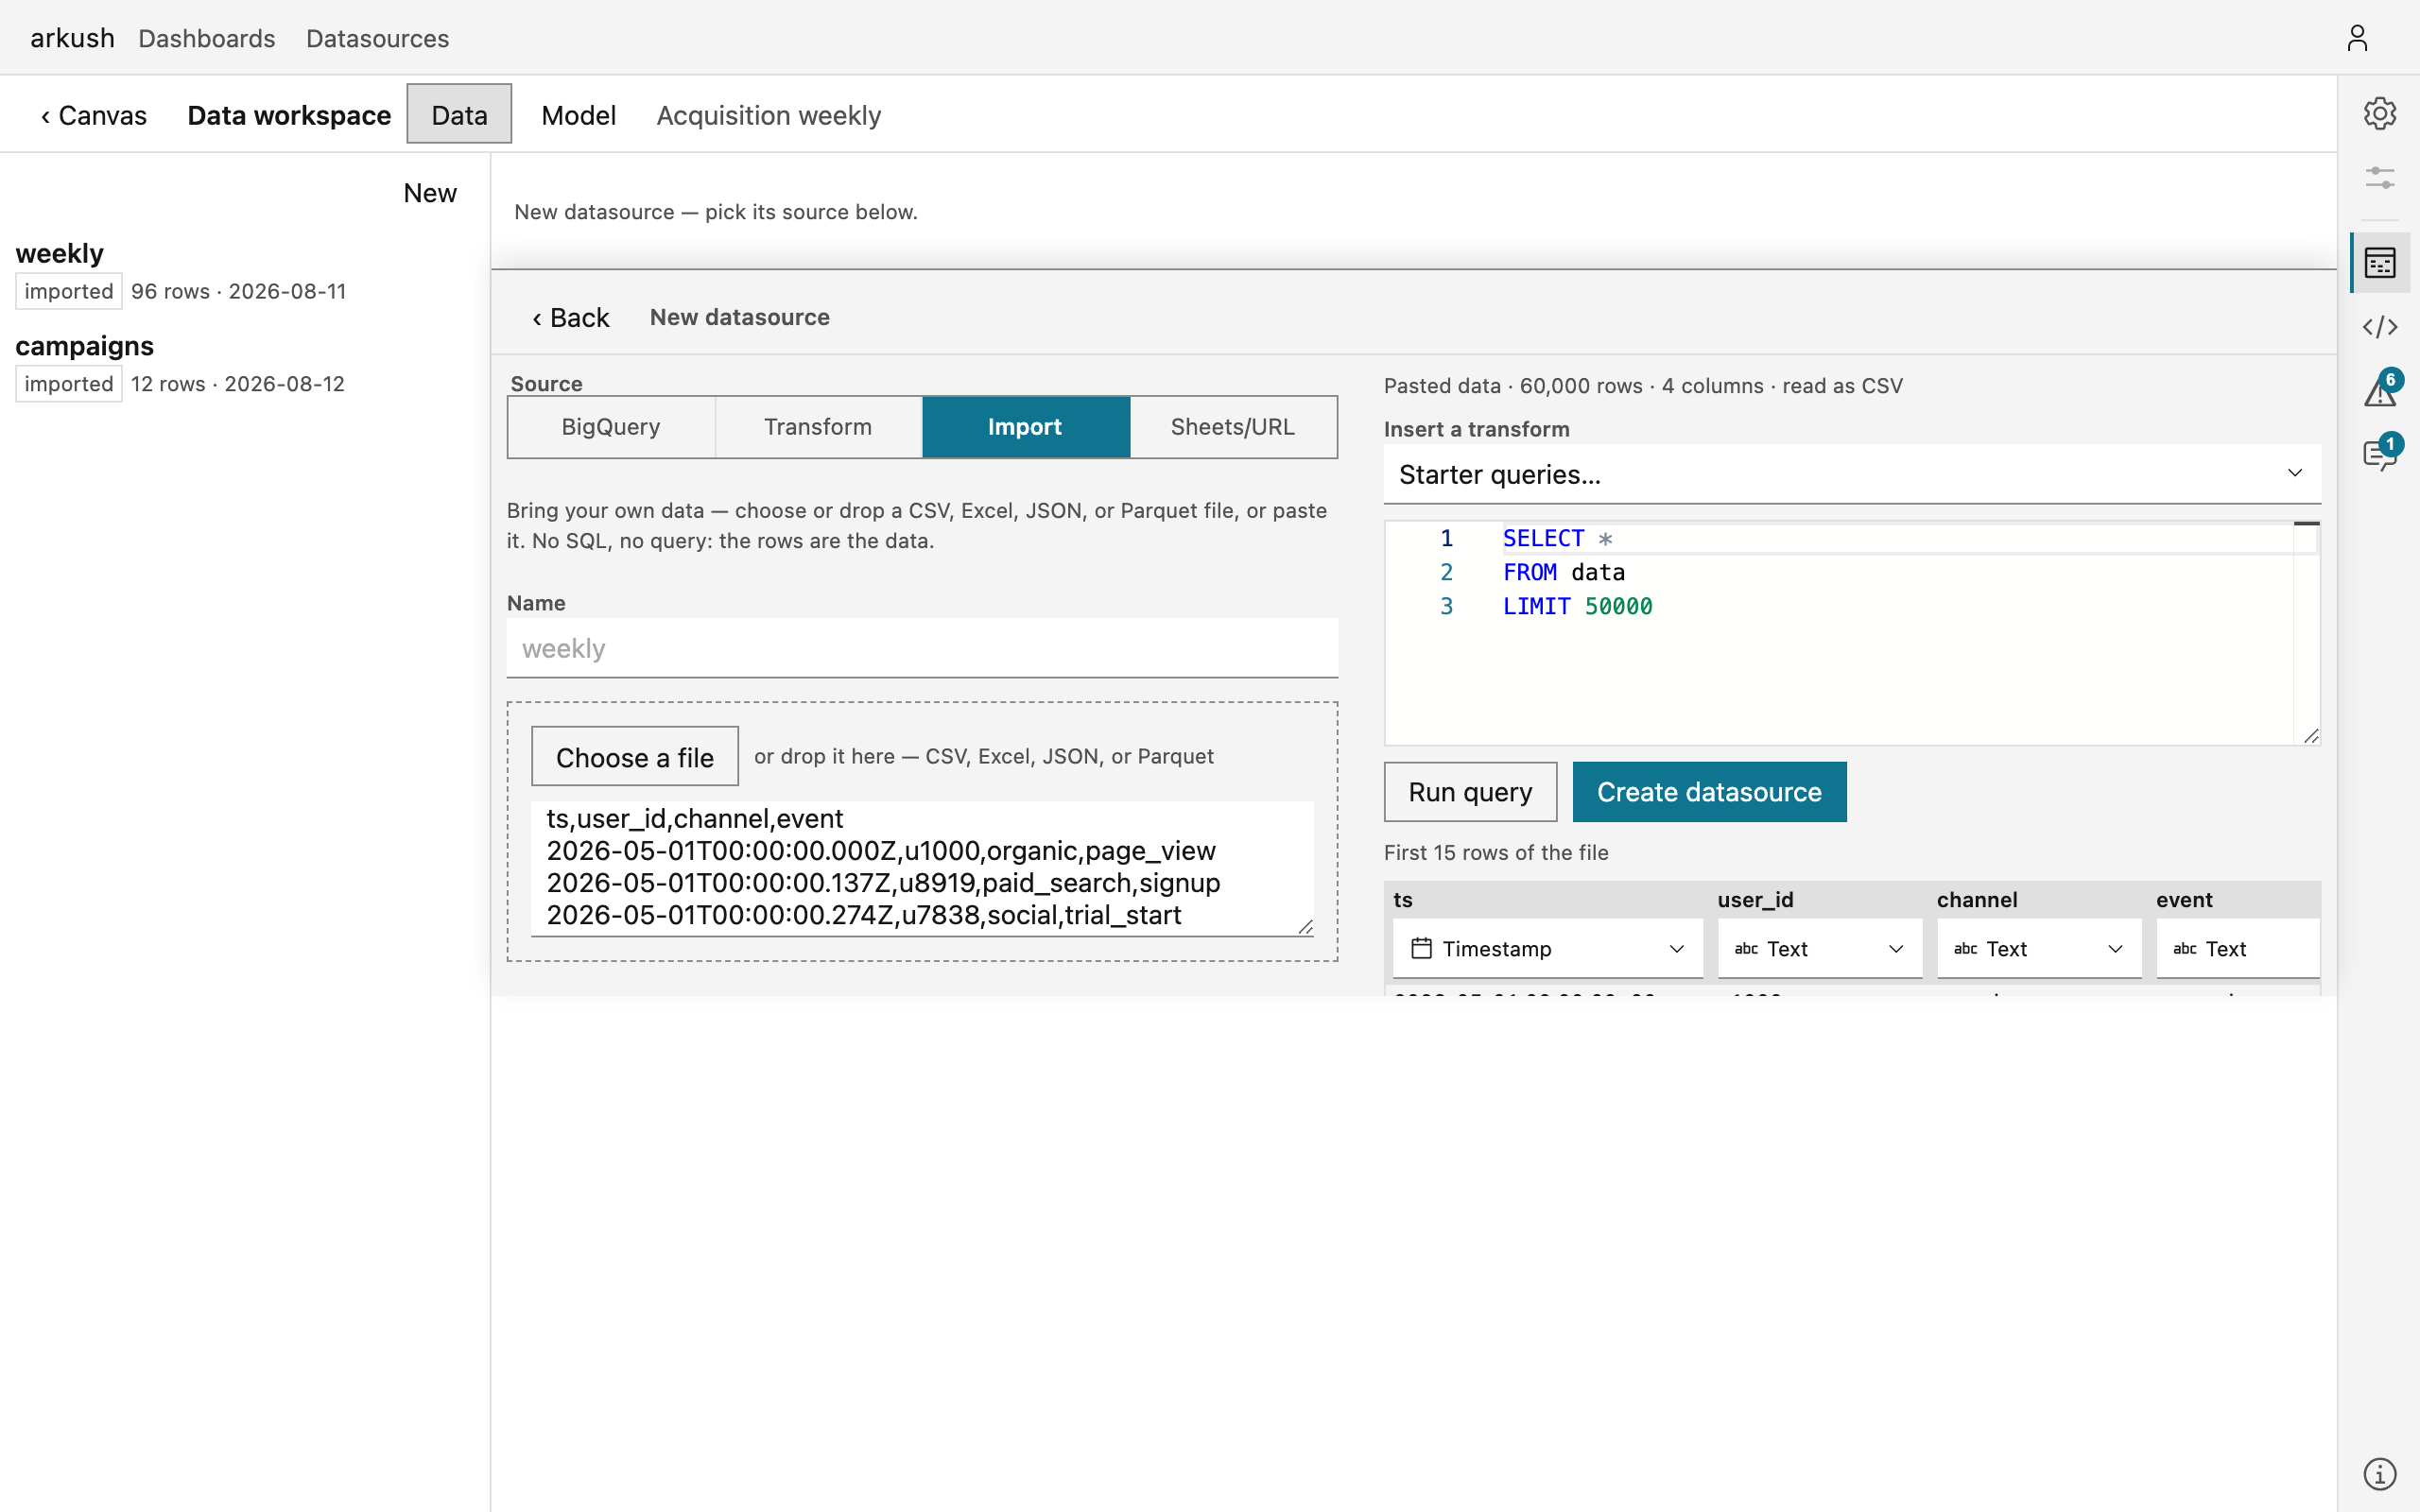
Task: Switch to the Model tab
Action: [x=578, y=115]
